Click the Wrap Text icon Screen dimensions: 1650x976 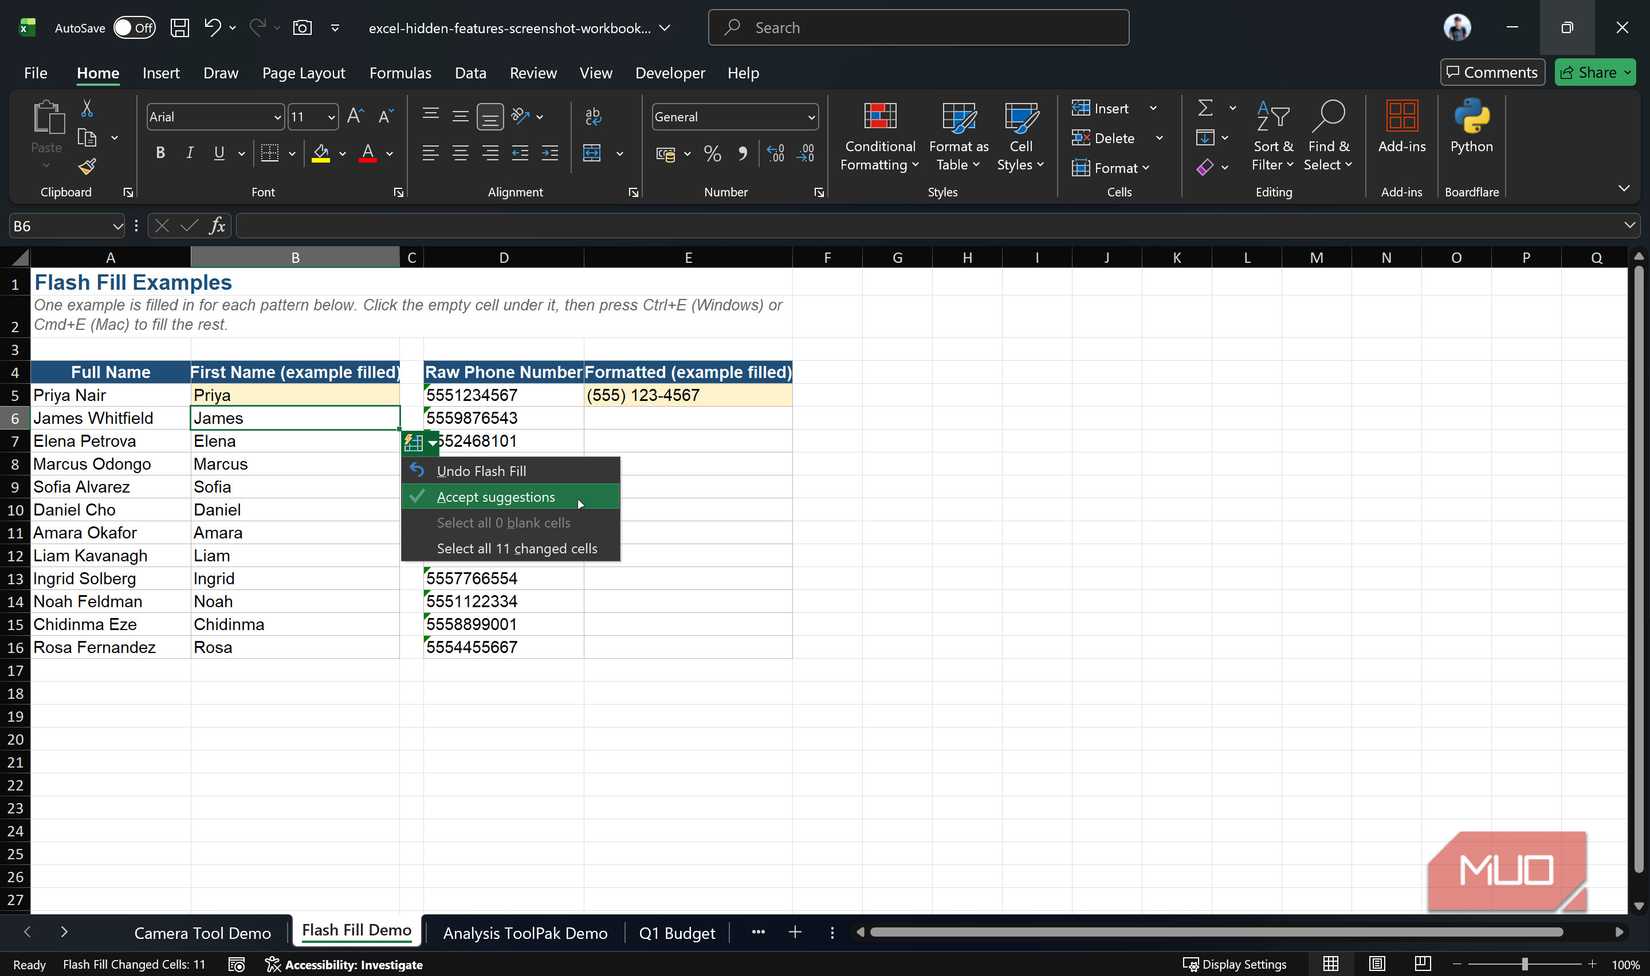coord(593,117)
